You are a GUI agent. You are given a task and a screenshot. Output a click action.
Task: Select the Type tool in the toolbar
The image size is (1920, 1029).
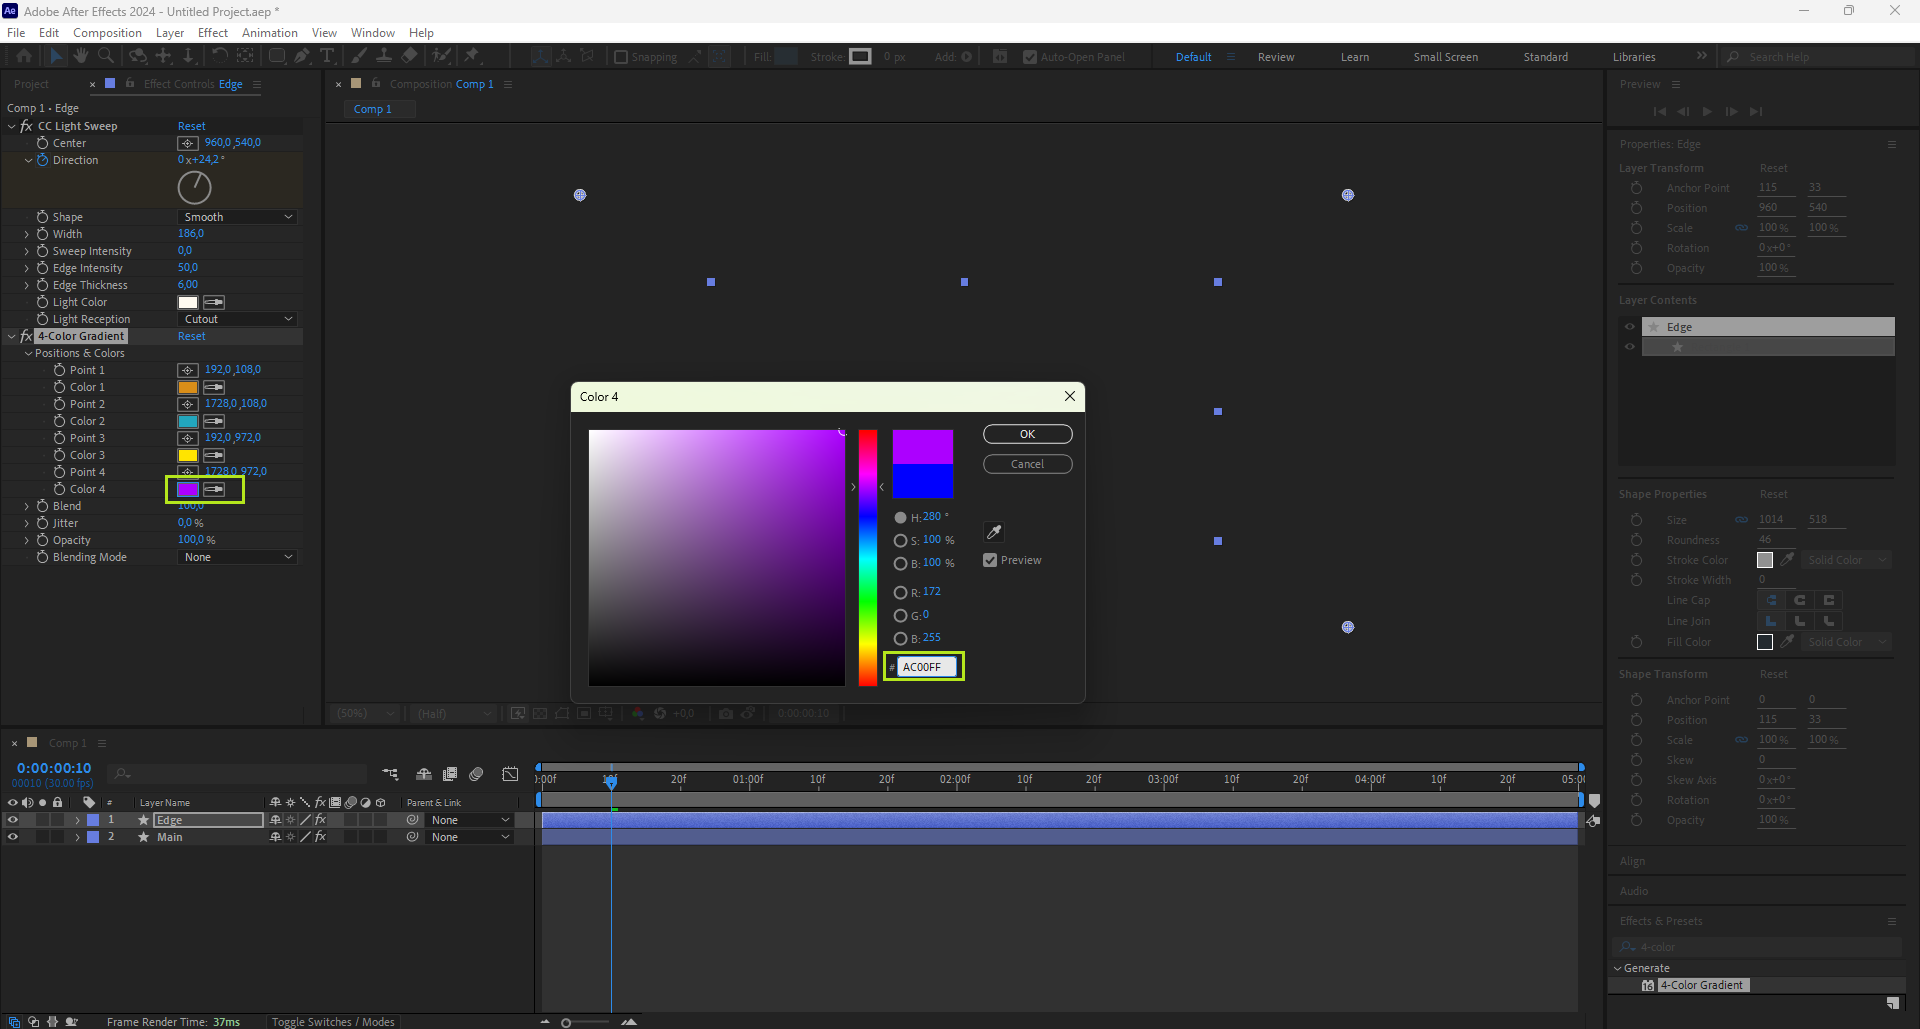click(x=327, y=57)
